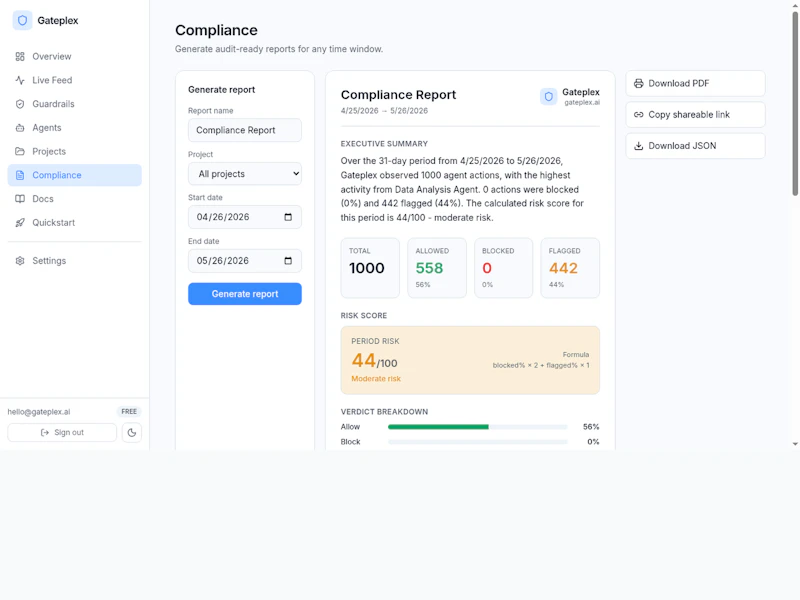Click the link icon on Copy shareable link
800x600 pixels.
638,115
